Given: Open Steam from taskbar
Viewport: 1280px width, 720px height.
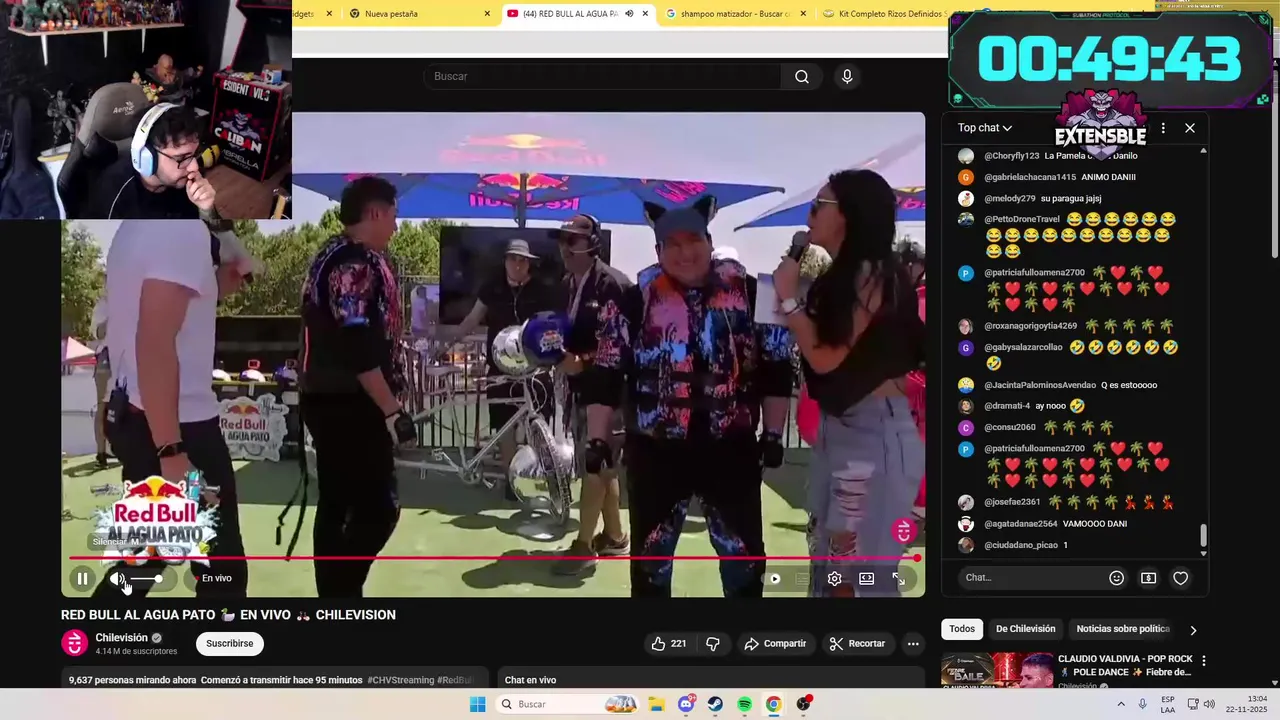Looking at the screenshot, I should click(x=715, y=704).
